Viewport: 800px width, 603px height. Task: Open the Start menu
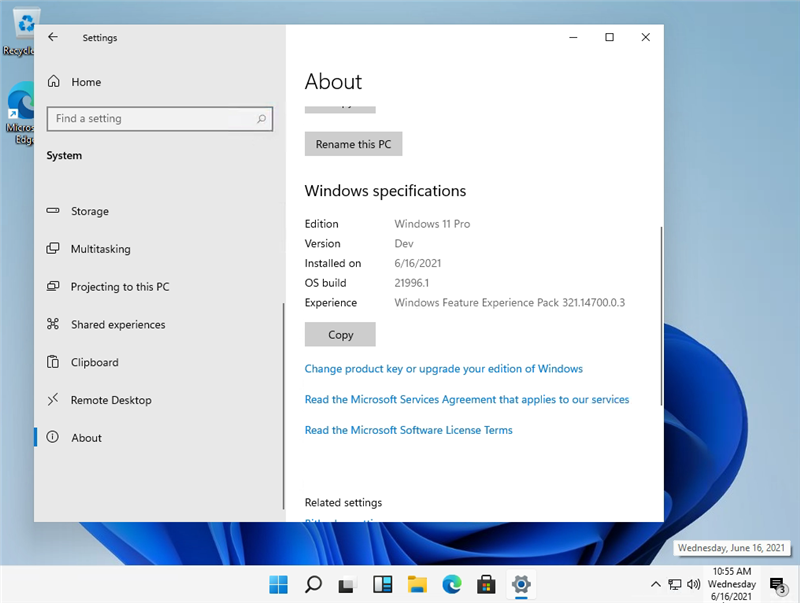278,584
